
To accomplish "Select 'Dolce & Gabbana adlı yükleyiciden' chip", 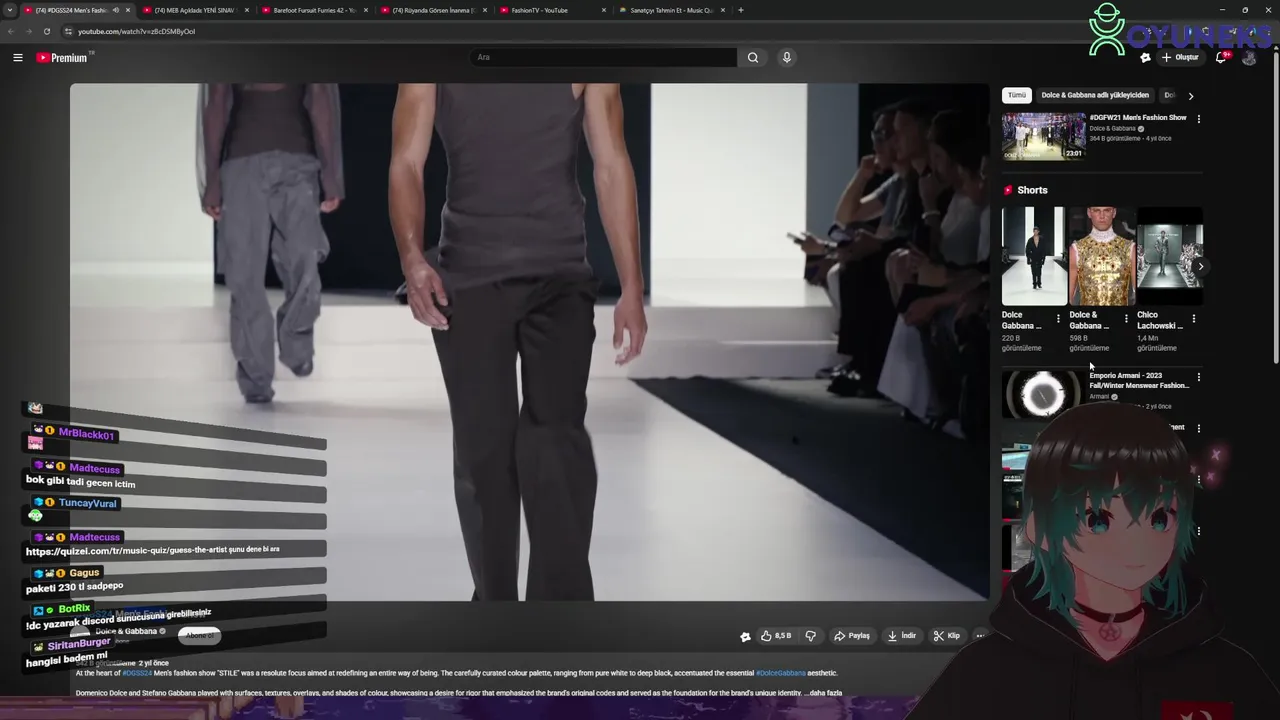I will (1095, 95).
